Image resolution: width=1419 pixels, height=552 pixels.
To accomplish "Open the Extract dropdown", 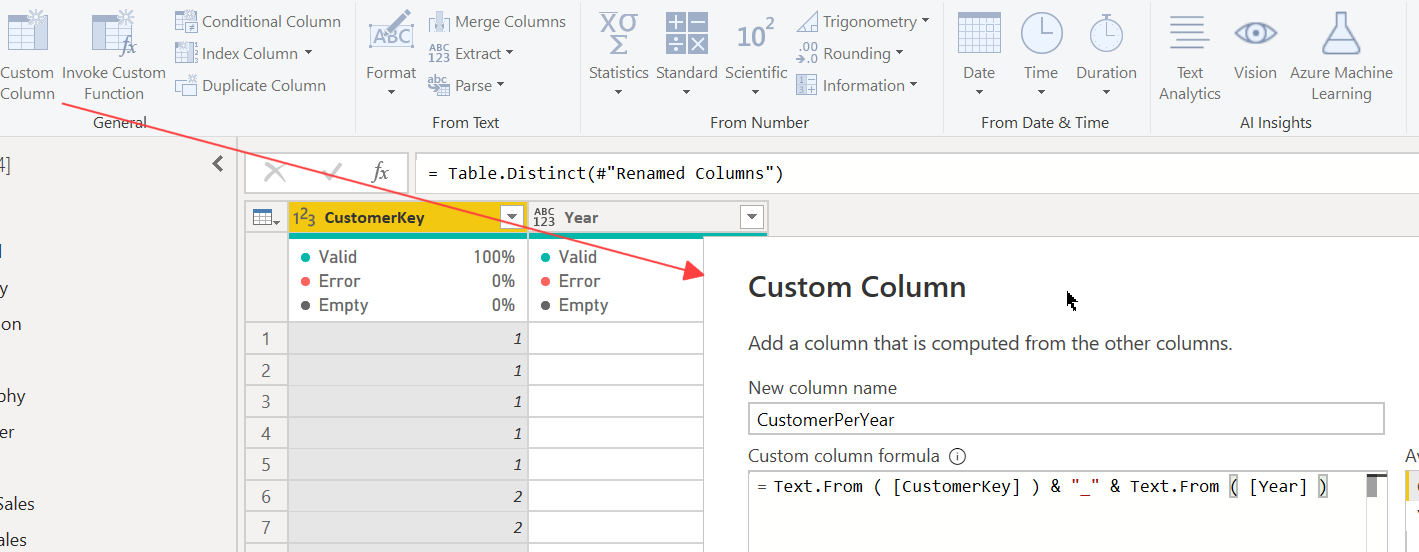I will click(x=471, y=53).
